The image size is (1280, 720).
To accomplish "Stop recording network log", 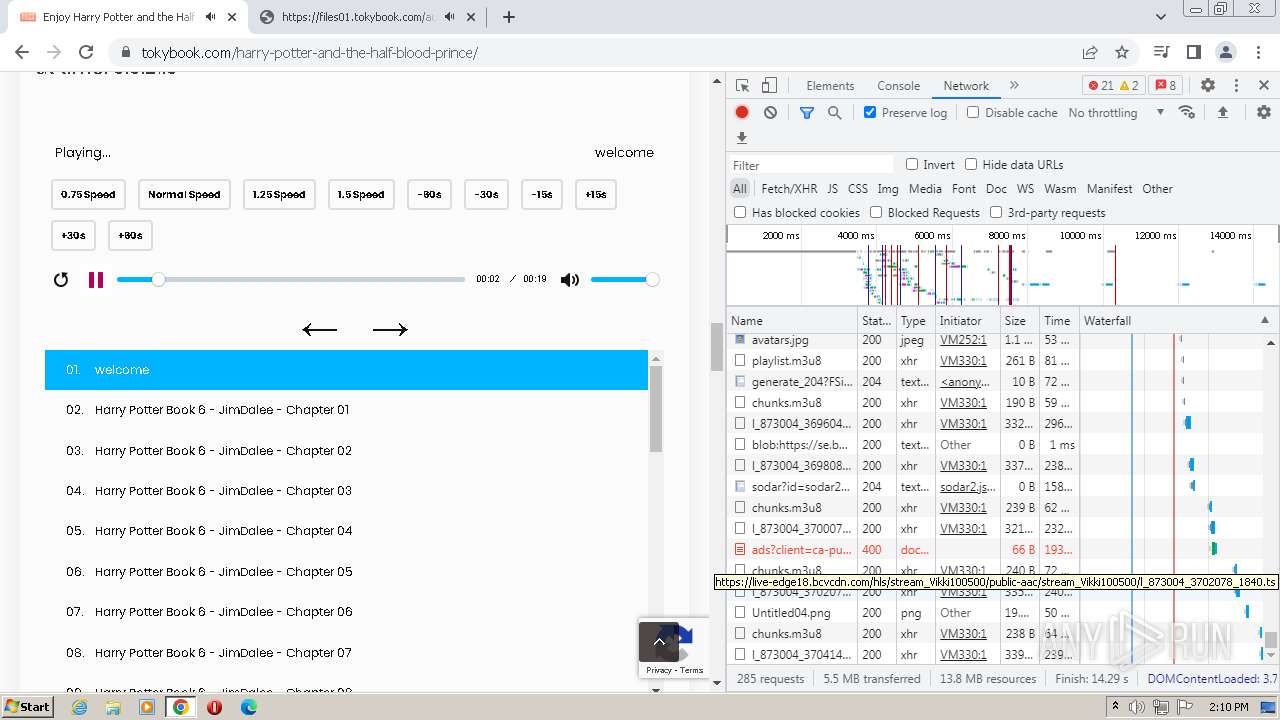I will coord(742,113).
